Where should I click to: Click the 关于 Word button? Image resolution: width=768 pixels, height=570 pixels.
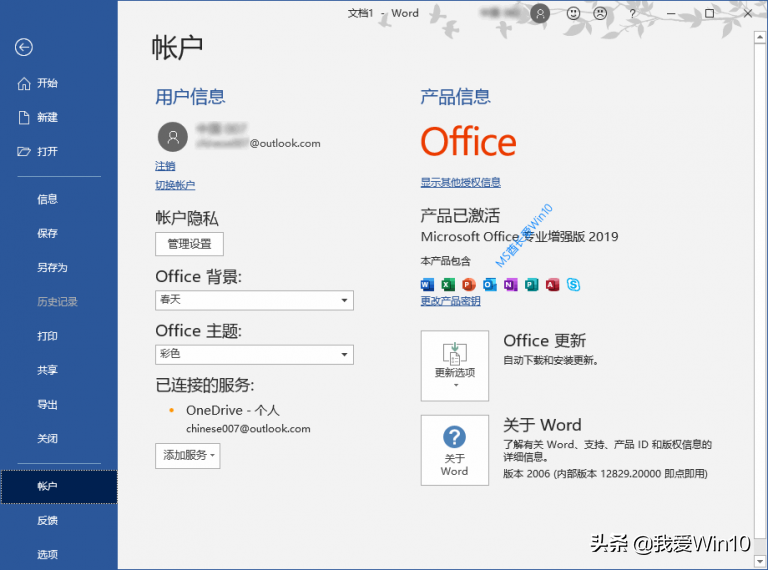(x=455, y=451)
